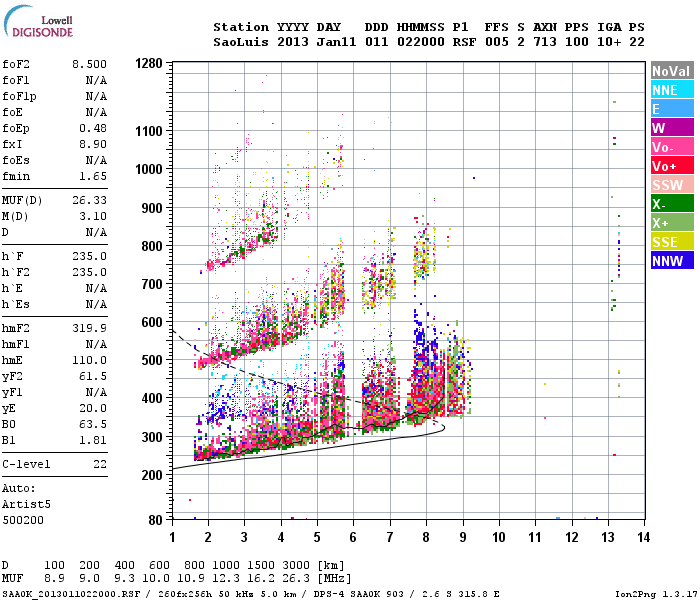Click the 8 MHz frequency axis label
The image size is (700, 600).
[426, 537]
